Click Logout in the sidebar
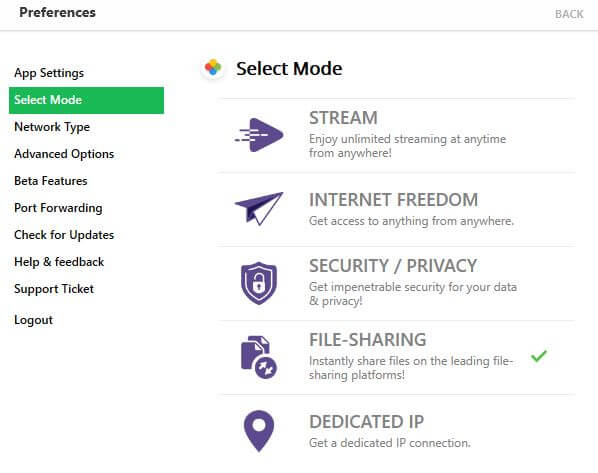This screenshot has width=598, height=473. [33, 320]
